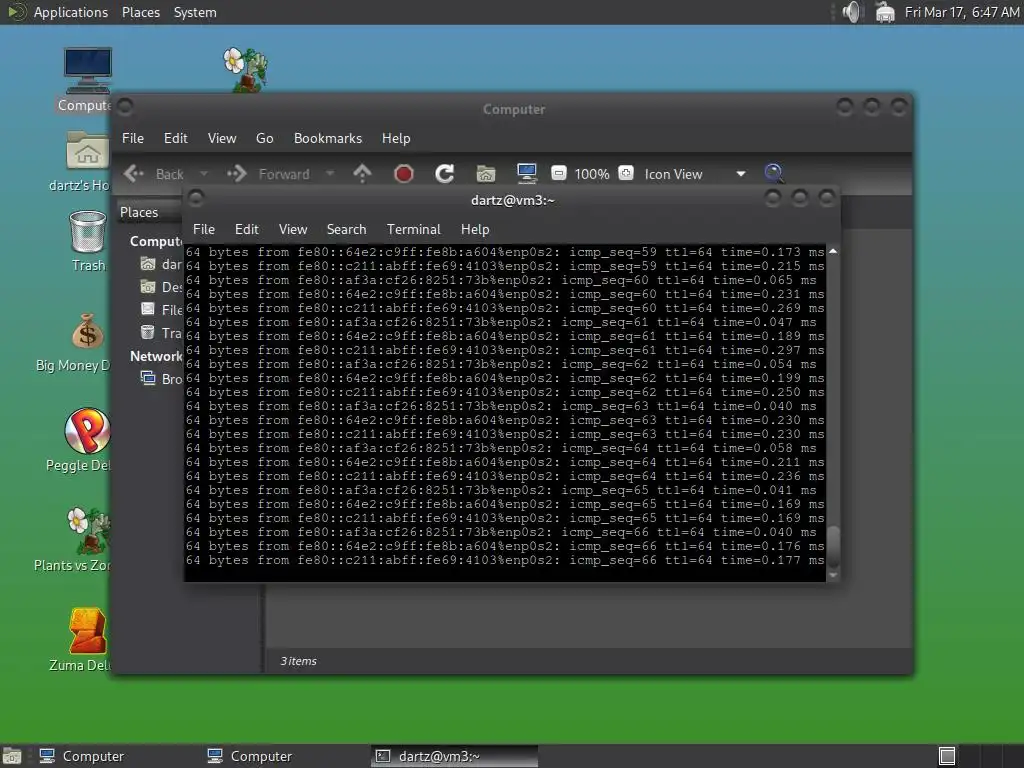Open System menu in top panel

click(195, 12)
